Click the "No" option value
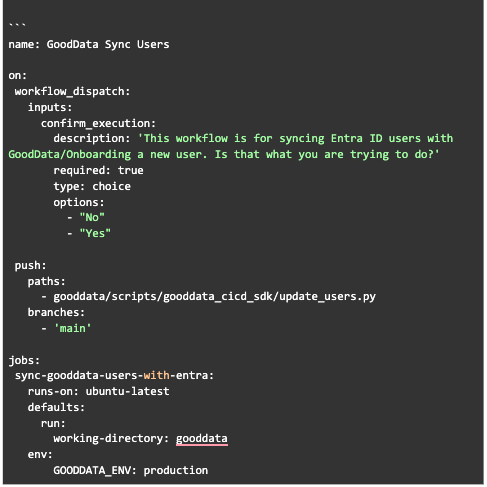Viewport: 487px width, 487px height. coord(92,217)
